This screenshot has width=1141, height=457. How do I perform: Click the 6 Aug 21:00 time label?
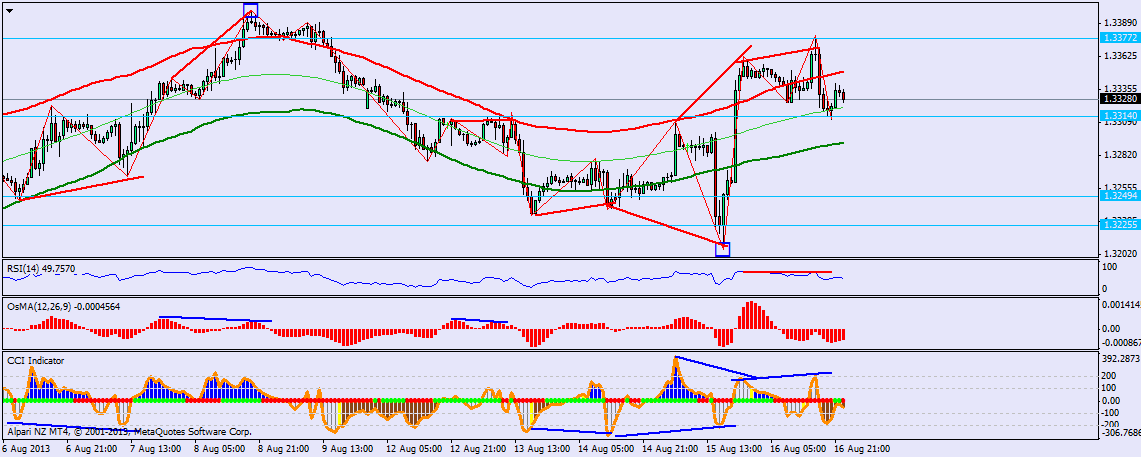(x=91, y=448)
